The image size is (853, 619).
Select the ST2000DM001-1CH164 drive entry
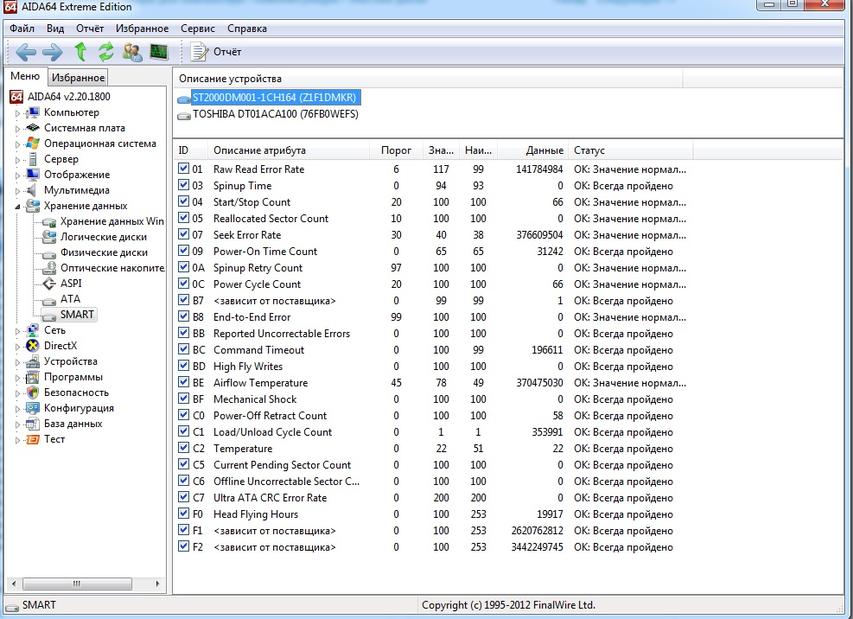[275, 97]
